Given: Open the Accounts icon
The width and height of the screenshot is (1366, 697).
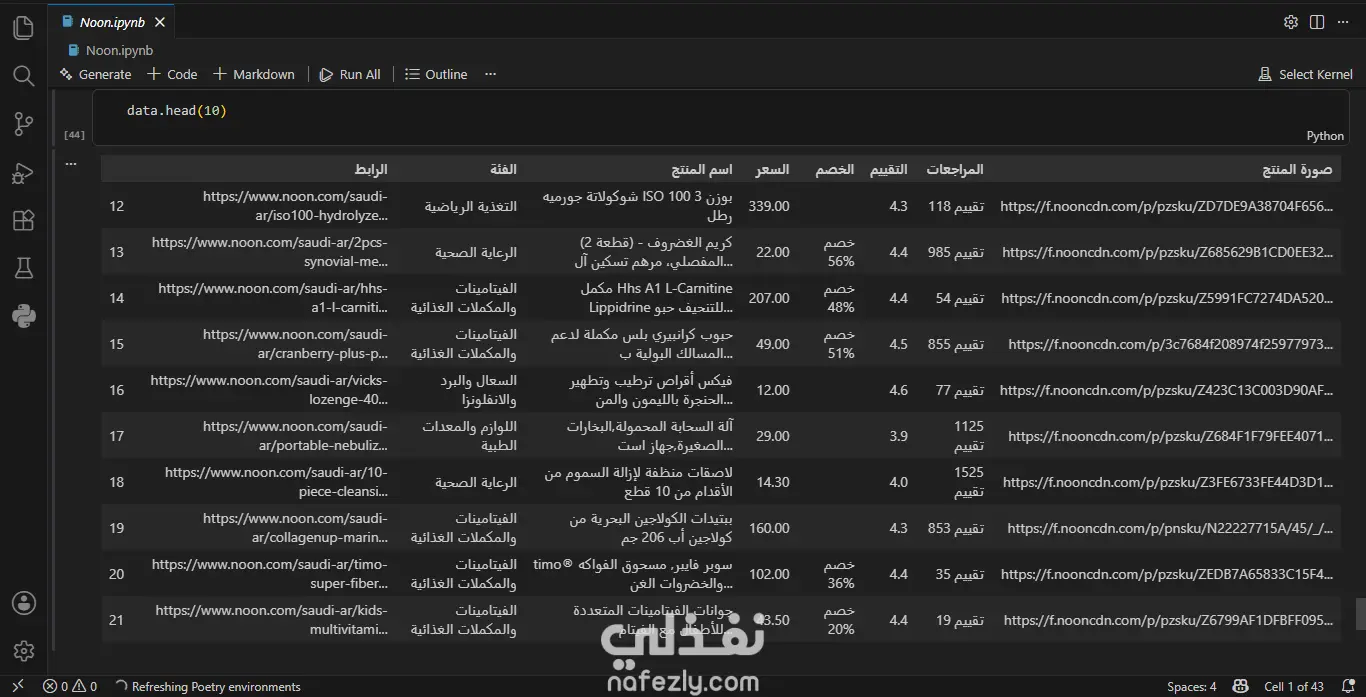Looking at the screenshot, I should 23,603.
